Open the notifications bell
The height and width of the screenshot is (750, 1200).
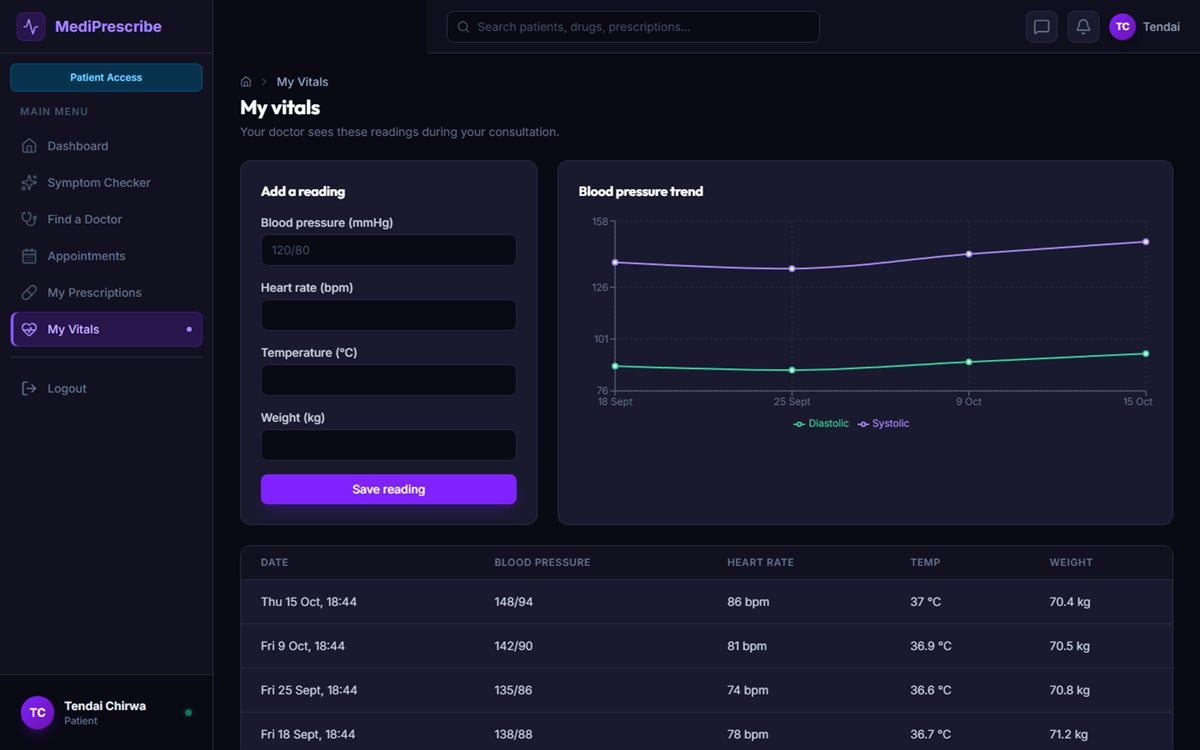(1083, 27)
